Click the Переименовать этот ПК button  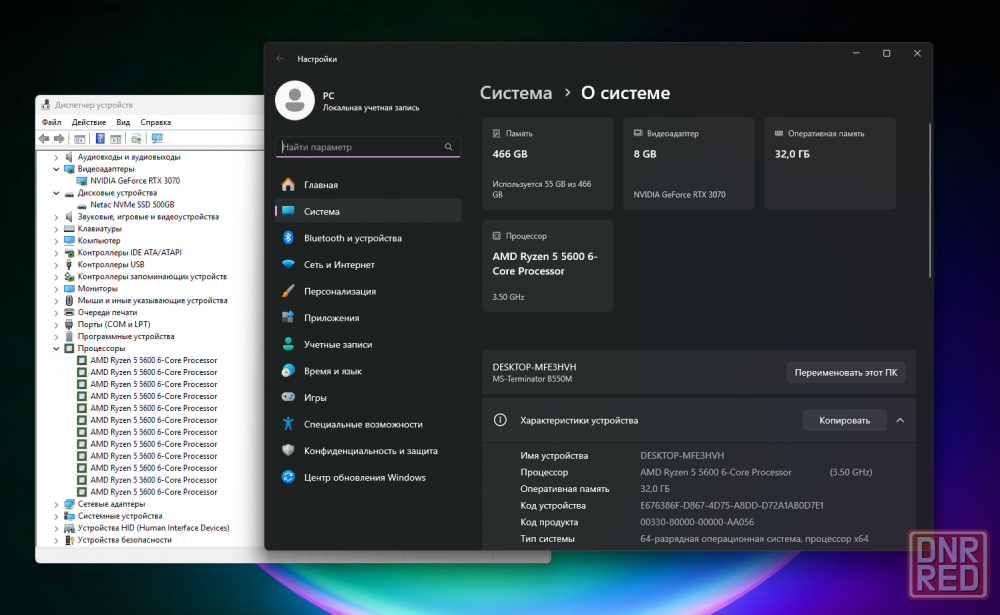(846, 373)
